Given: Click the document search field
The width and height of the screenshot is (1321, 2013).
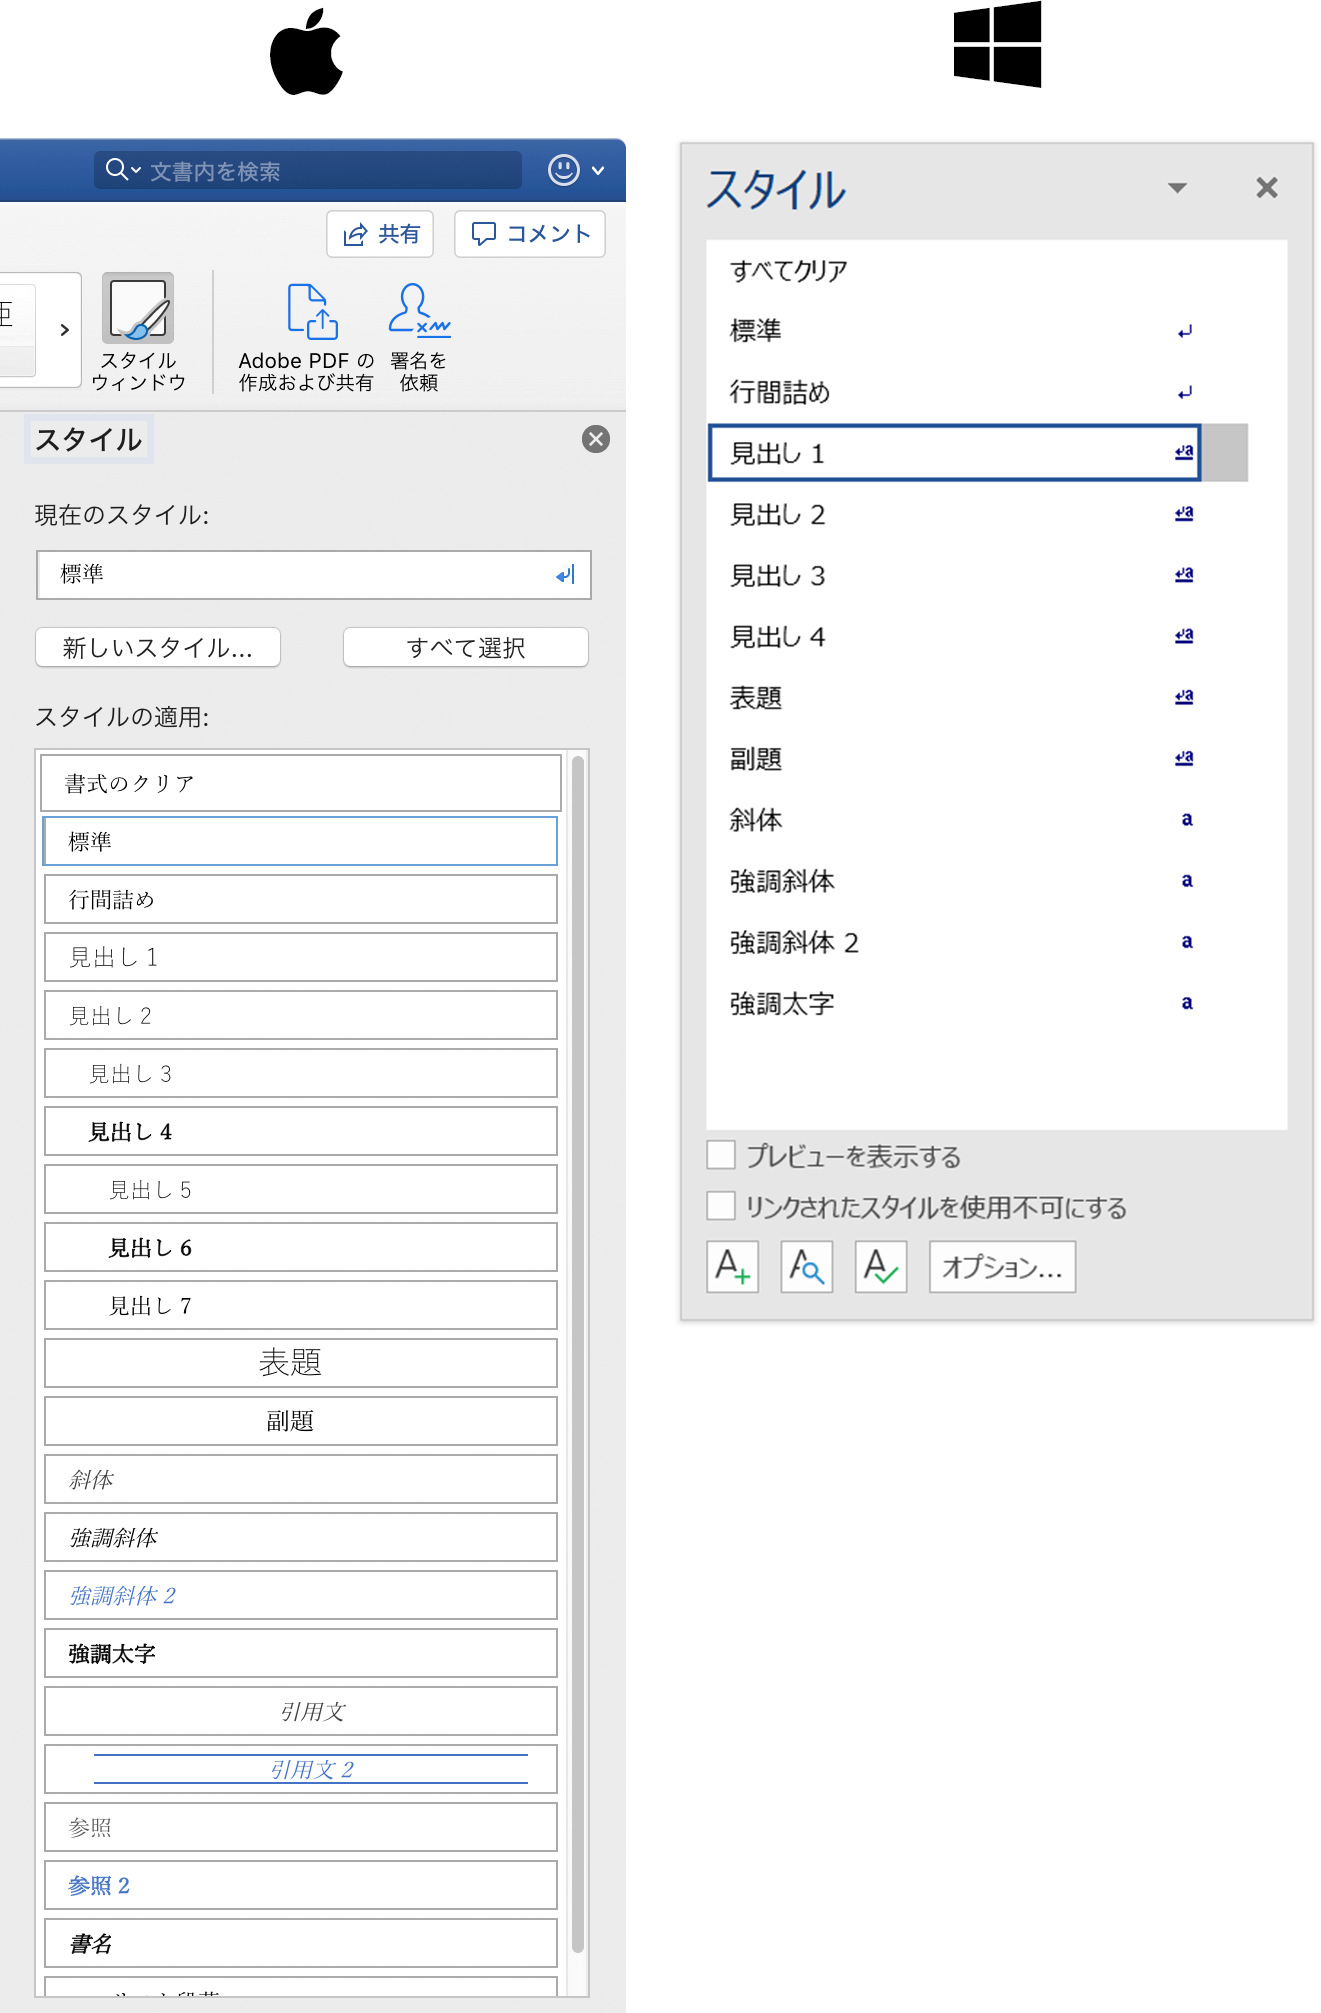Looking at the screenshot, I should [x=308, y=170].
